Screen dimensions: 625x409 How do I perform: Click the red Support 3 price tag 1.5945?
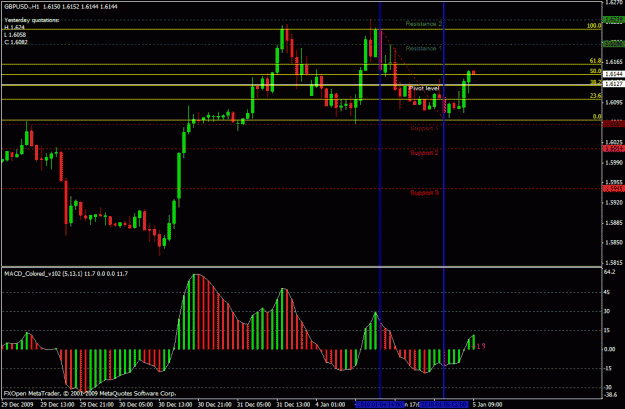click(x=614, y=189)
